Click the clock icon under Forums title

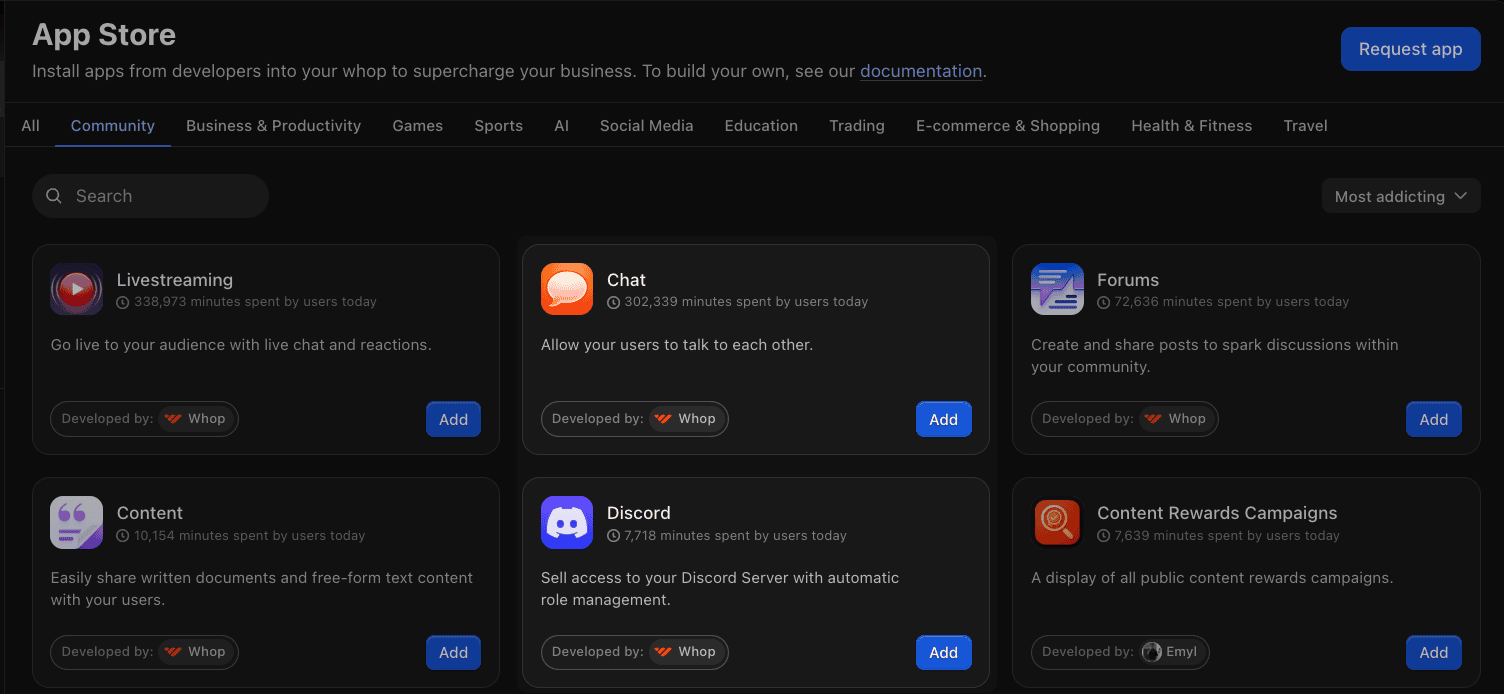(1103, 302)
